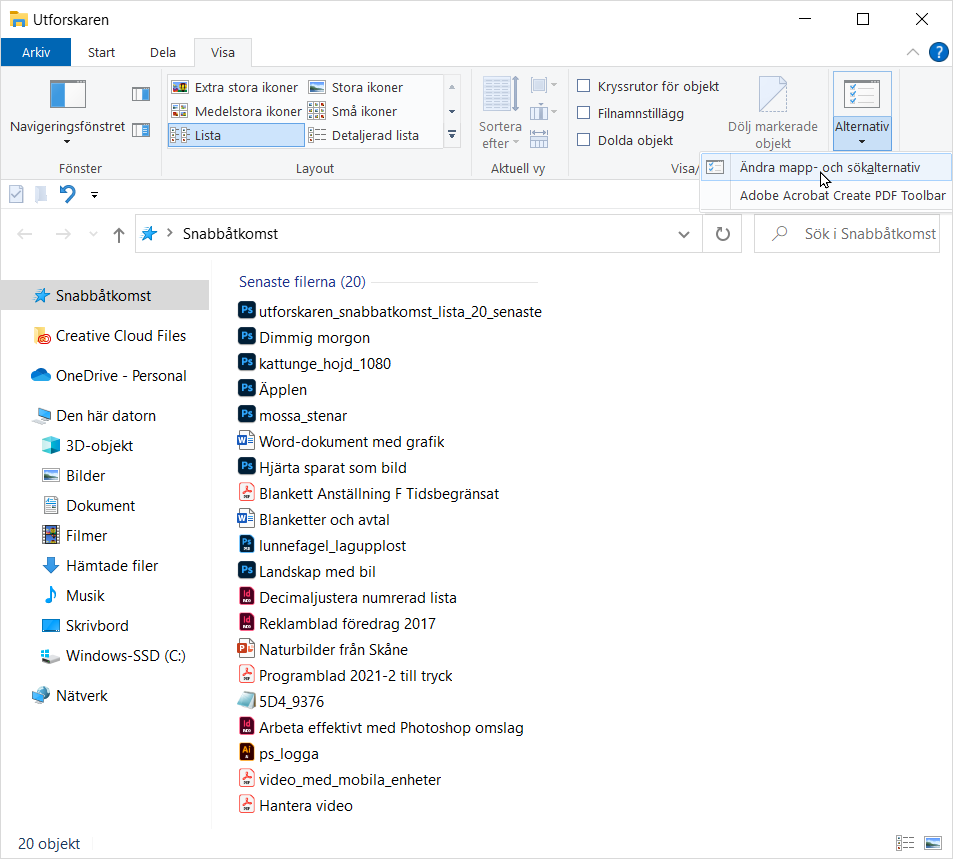Collapse the ribbon with the chevron
The width and height of the screenshot is (953, 859).
point(912,52)
